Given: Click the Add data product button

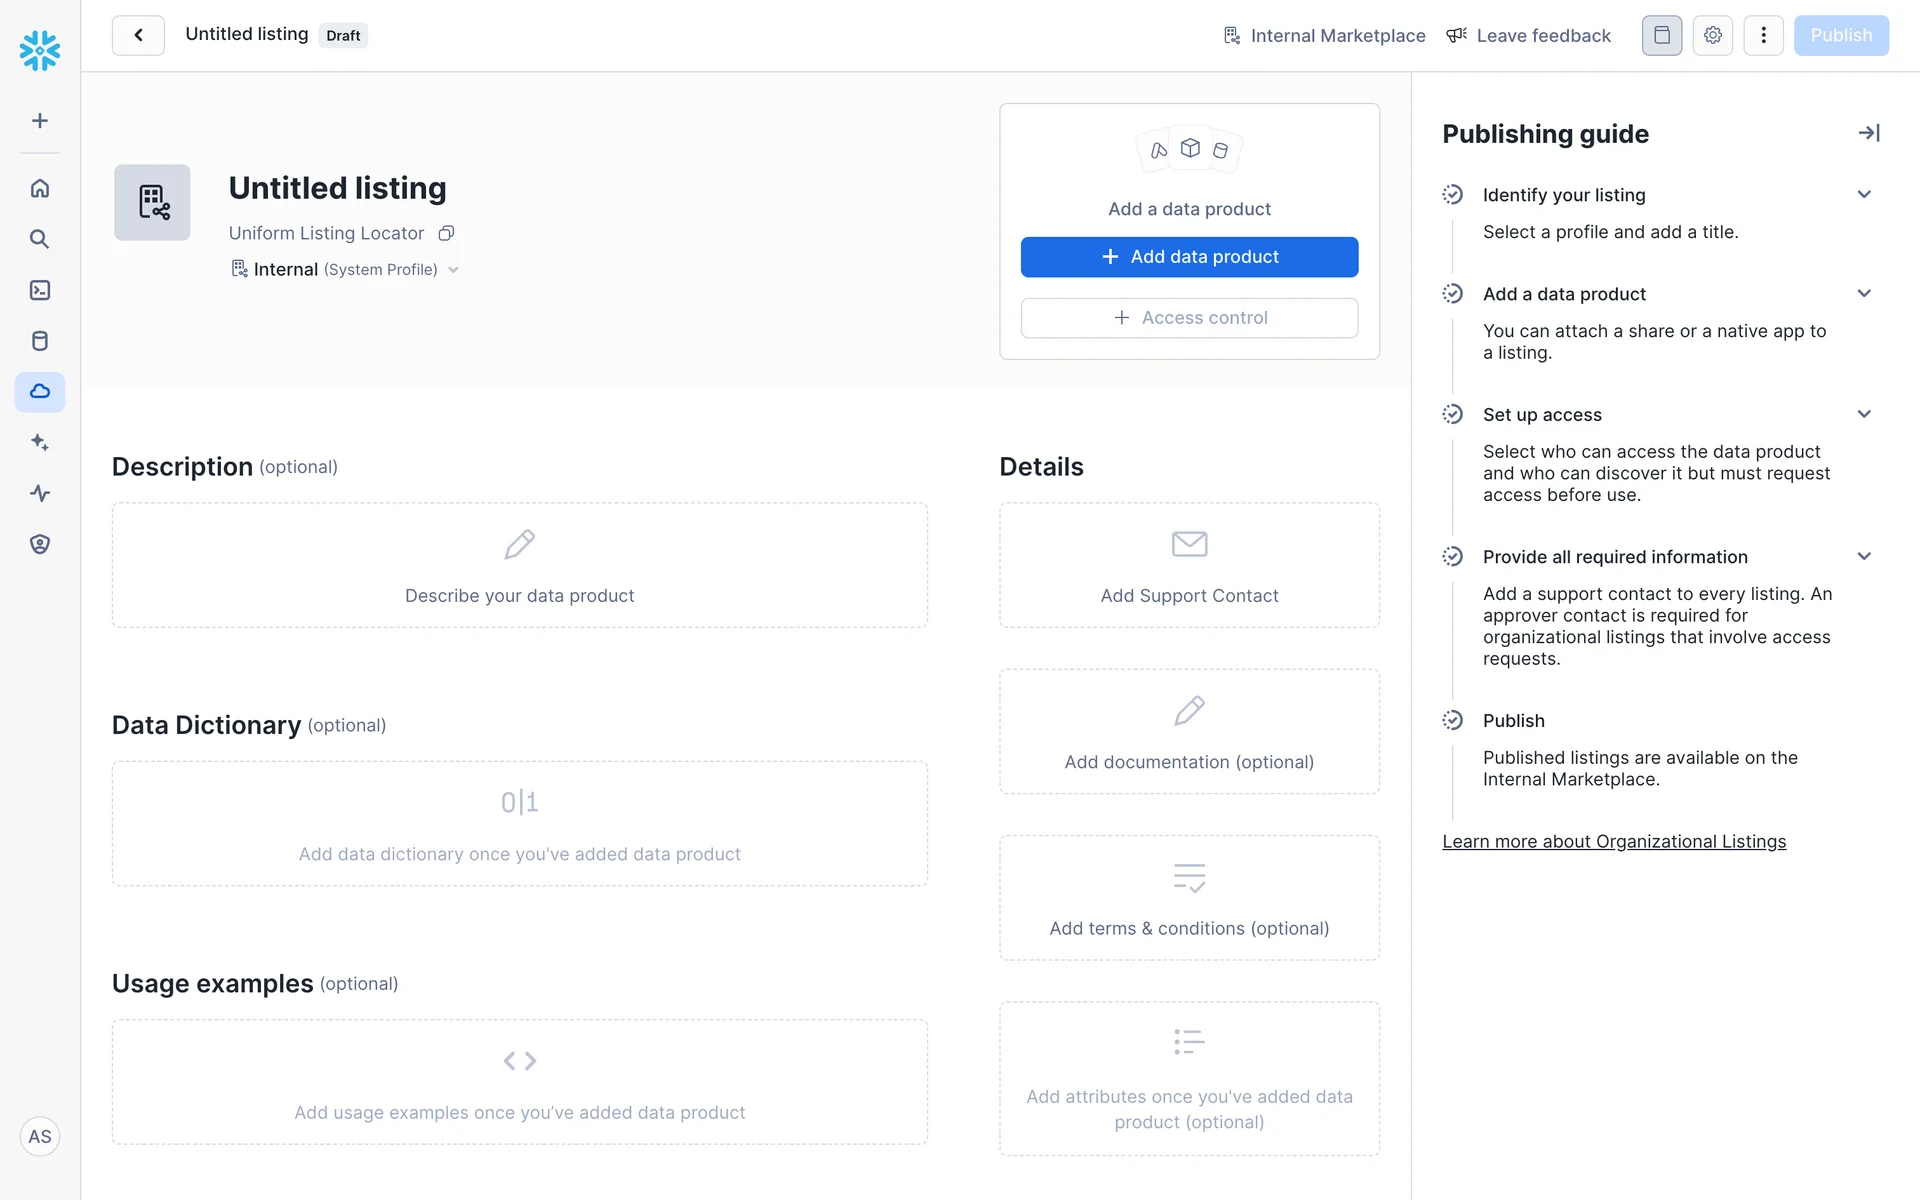Looking at the screenshot, I should 1188,257.
